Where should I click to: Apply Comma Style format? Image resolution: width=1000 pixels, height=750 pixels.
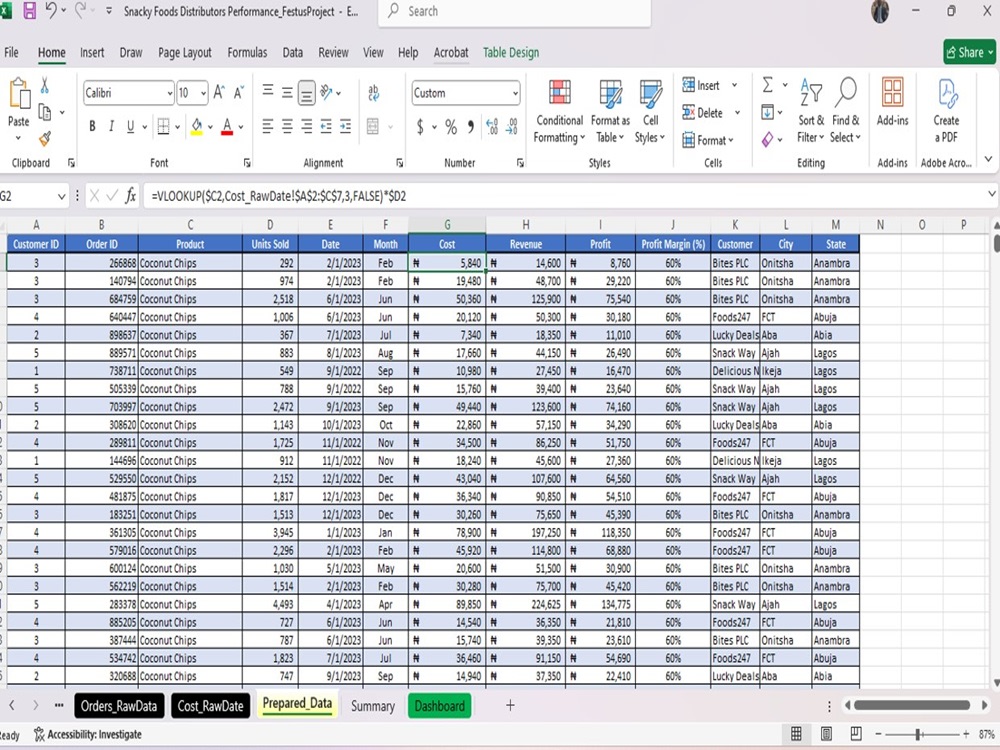pos(471,126)
